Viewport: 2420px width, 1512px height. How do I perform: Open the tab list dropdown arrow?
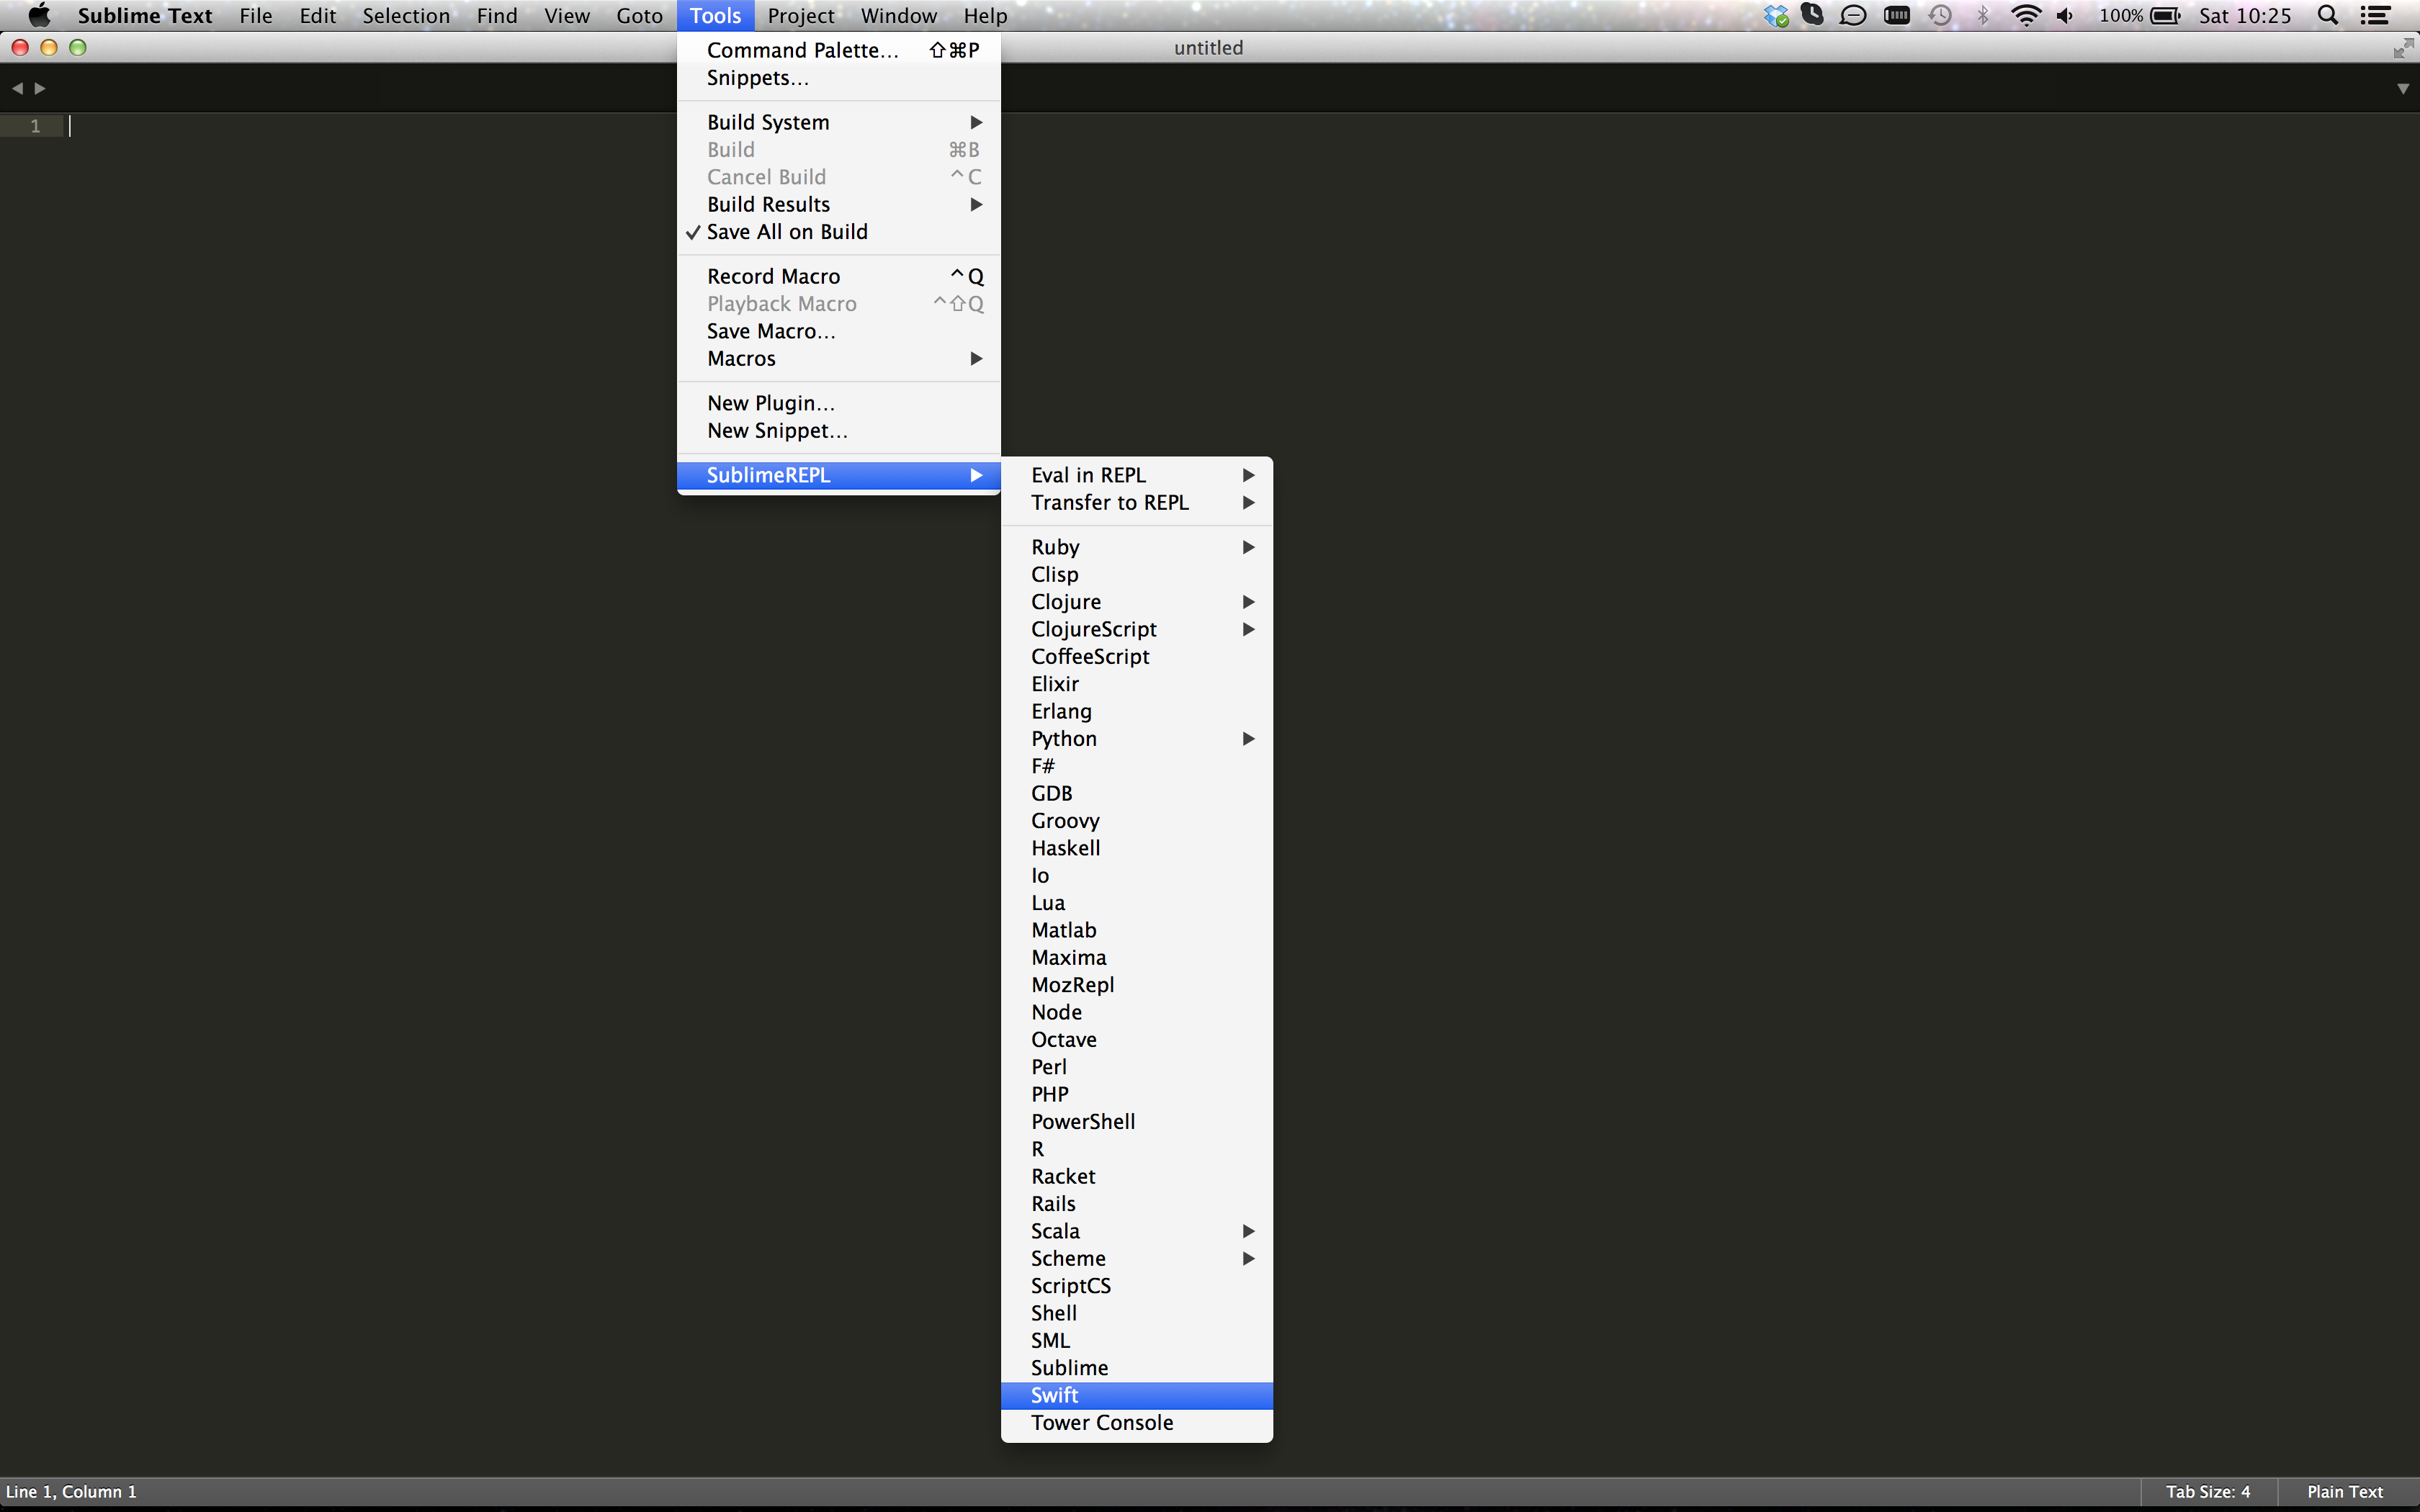[2402, 89]
